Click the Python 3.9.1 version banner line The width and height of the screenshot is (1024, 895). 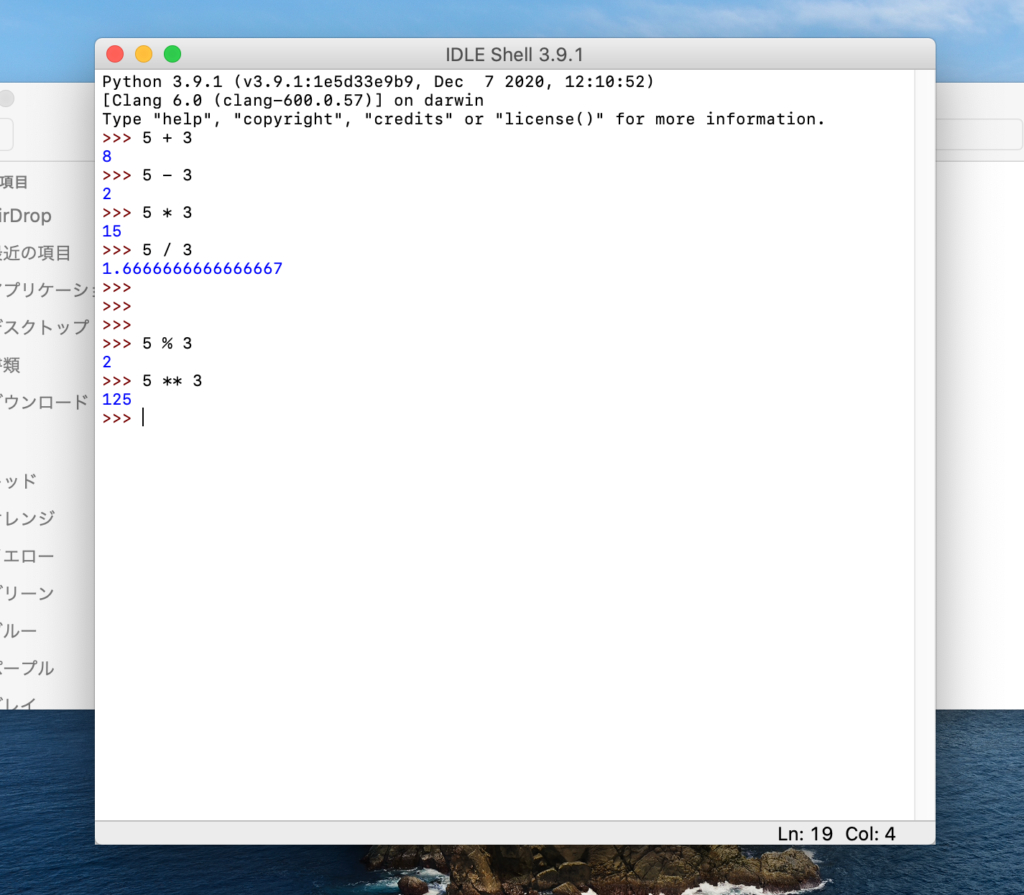point(378,81)
